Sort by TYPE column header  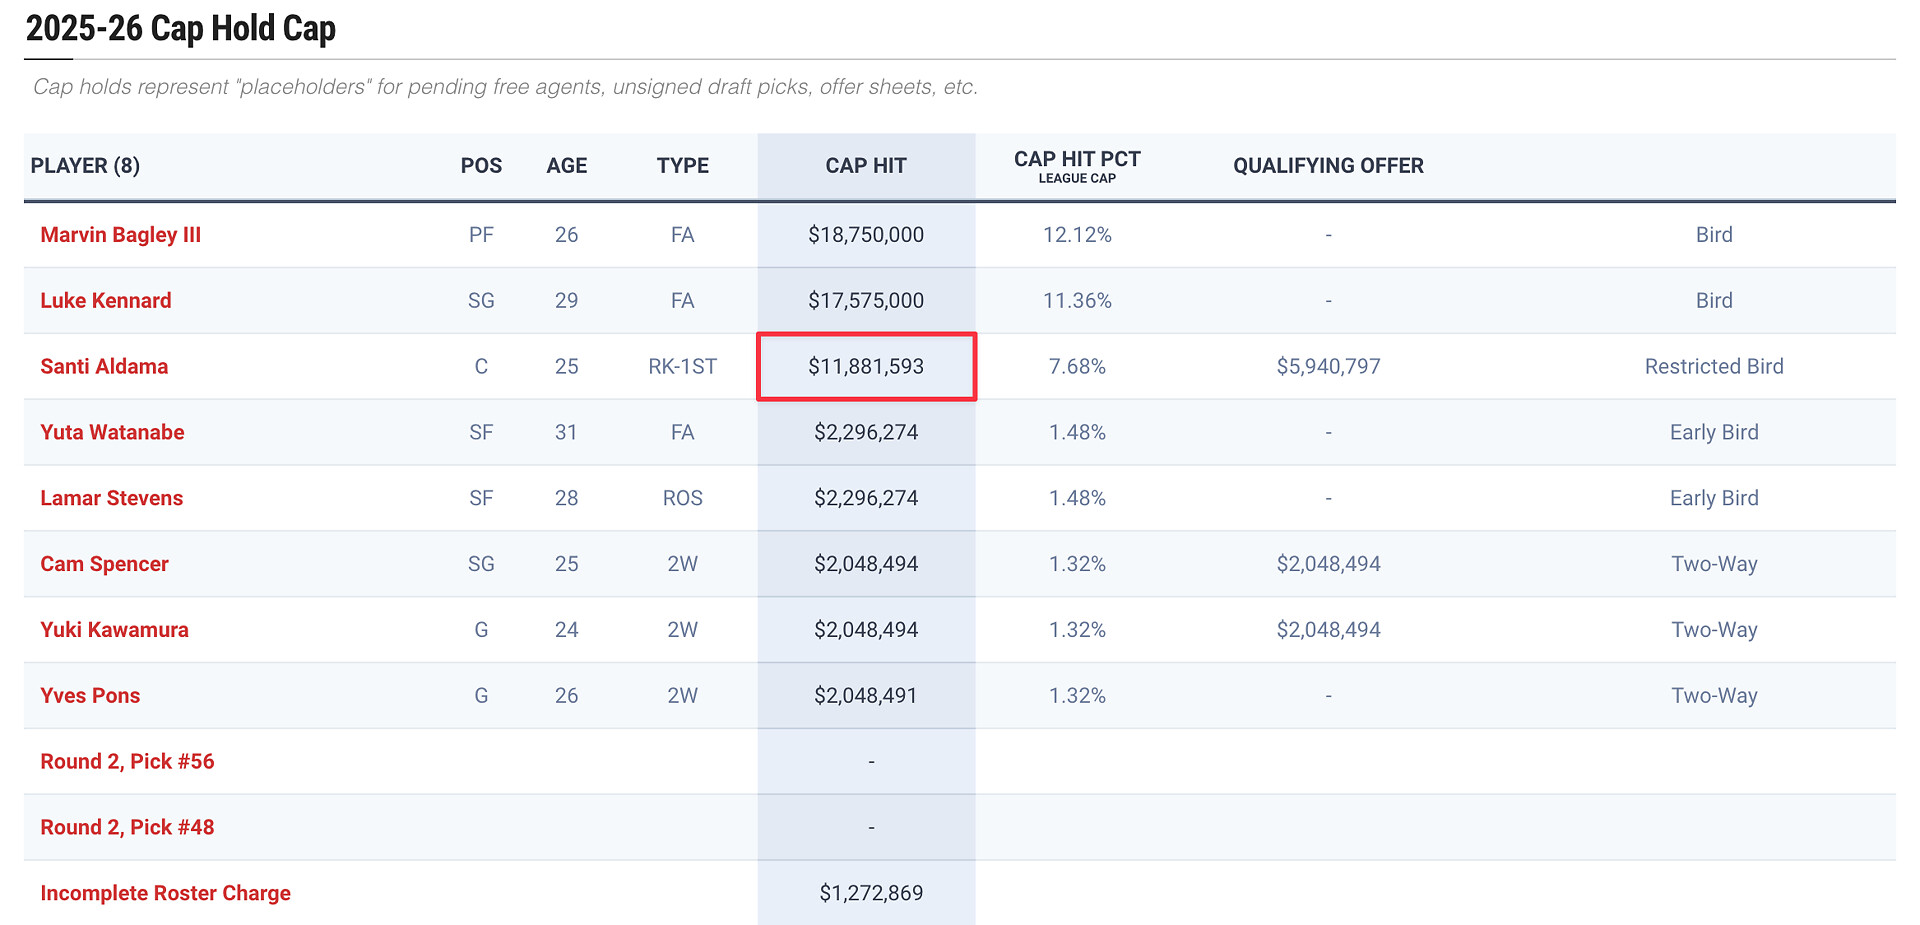[x=682, y=166]
